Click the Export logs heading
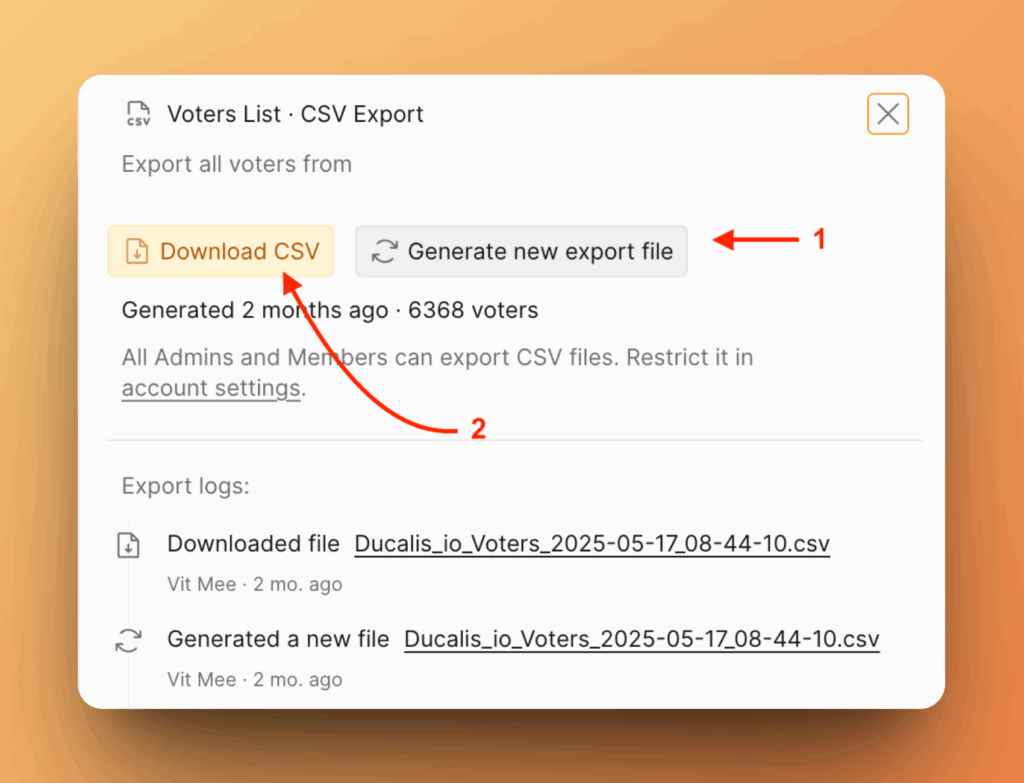 [185, 486]
